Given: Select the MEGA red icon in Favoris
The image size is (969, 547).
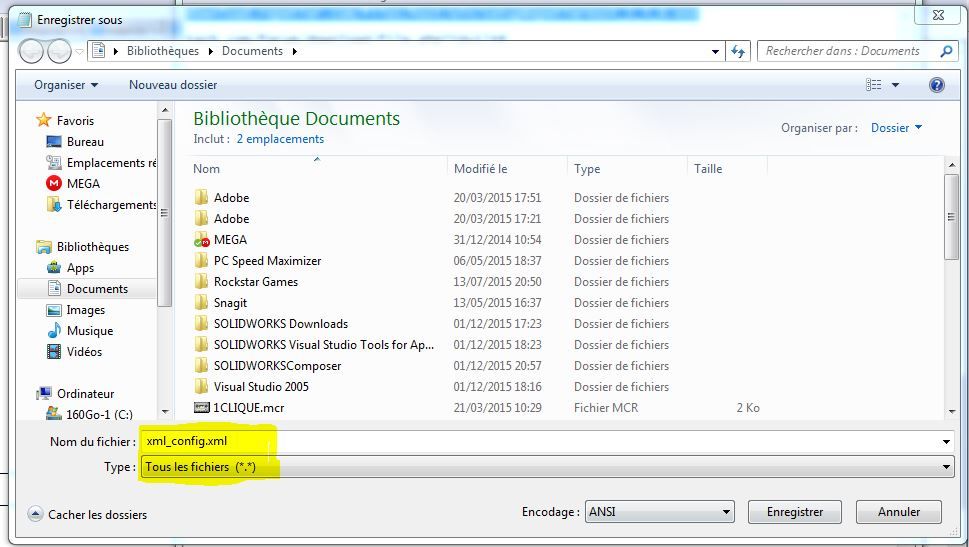Looking at the screenshot, I should pos(54,184).
